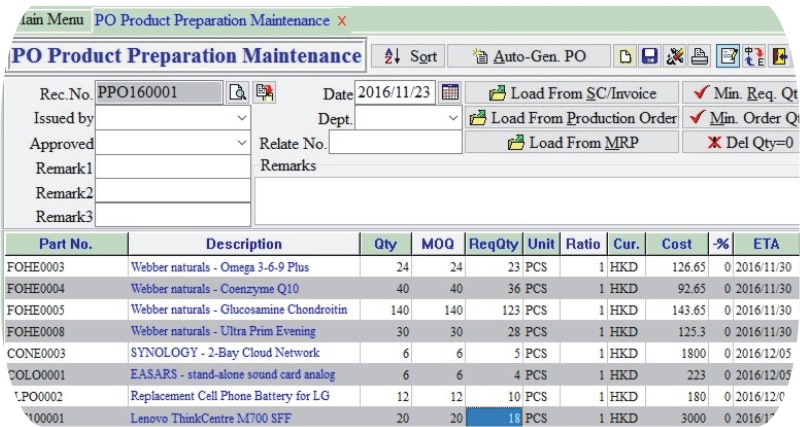The width and height of the screenshot is (800, 427).
Task: Select part number CONE0003 cell
Action: point(66,353)
